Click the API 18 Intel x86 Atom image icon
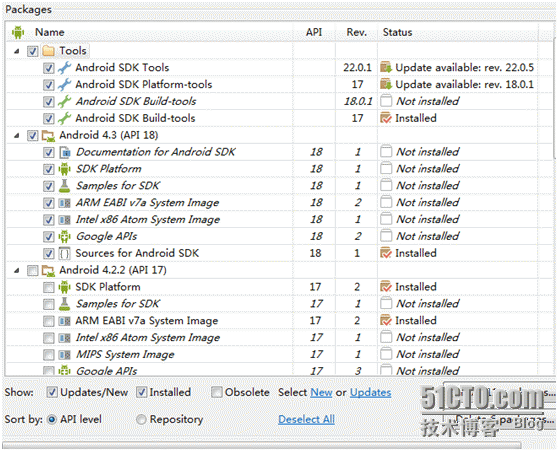 (x=64, y=220)
